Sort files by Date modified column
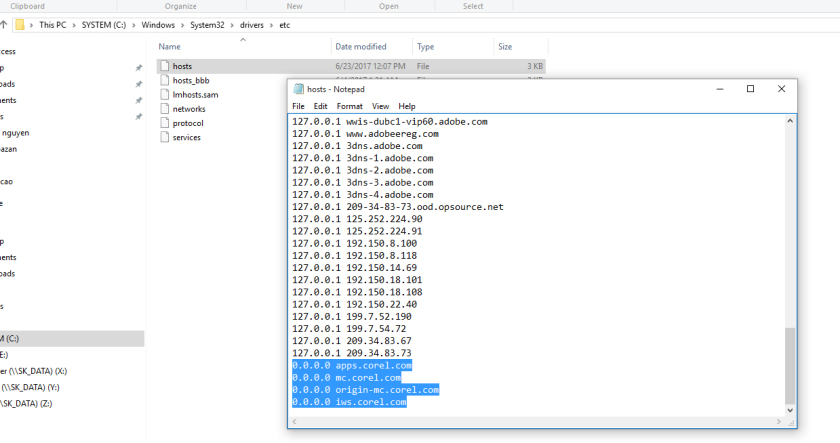This screenshot has height=443, width=840. pos(361,47)
